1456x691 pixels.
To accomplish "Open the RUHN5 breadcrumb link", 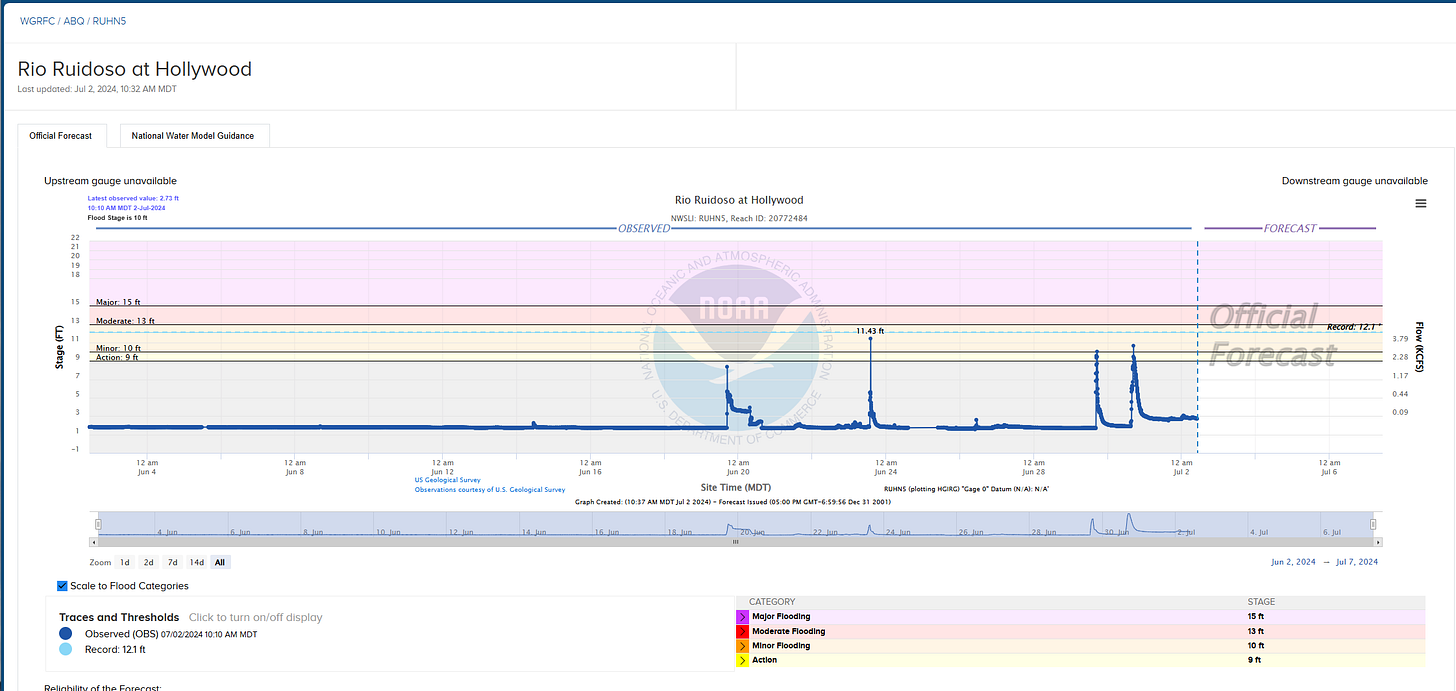I will [110, 20].
